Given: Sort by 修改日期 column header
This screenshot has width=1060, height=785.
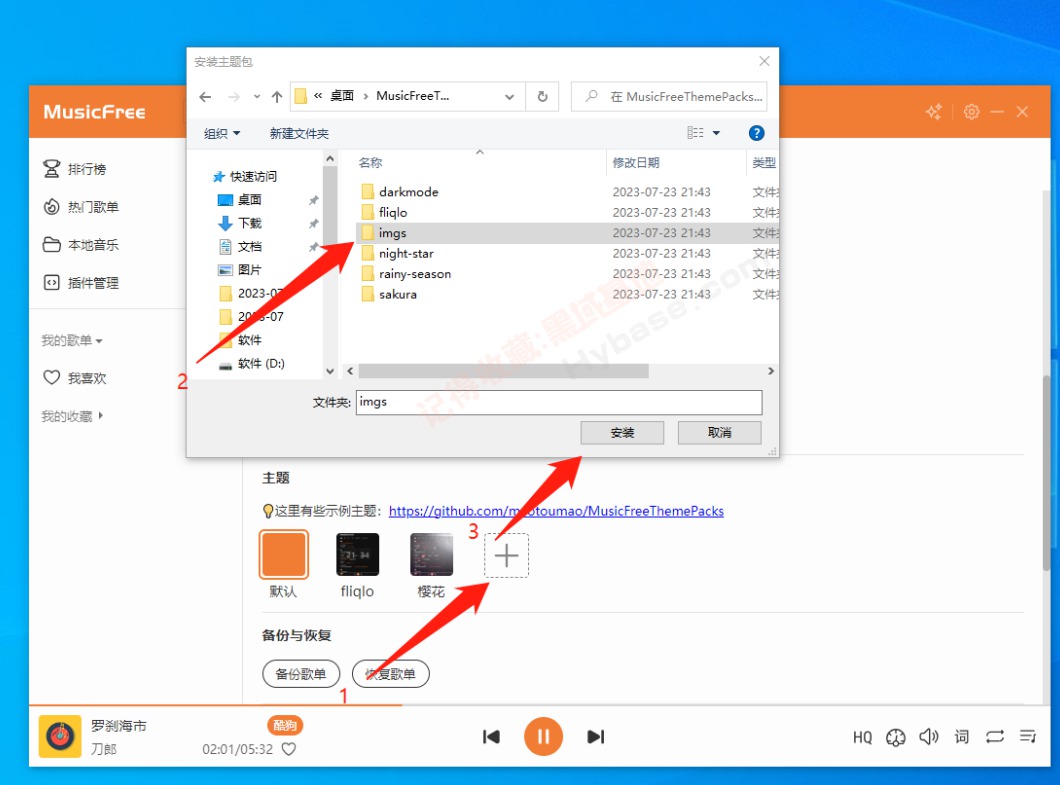Looking at the screenshot, I should pyautogui.click(x=635, y=163).
